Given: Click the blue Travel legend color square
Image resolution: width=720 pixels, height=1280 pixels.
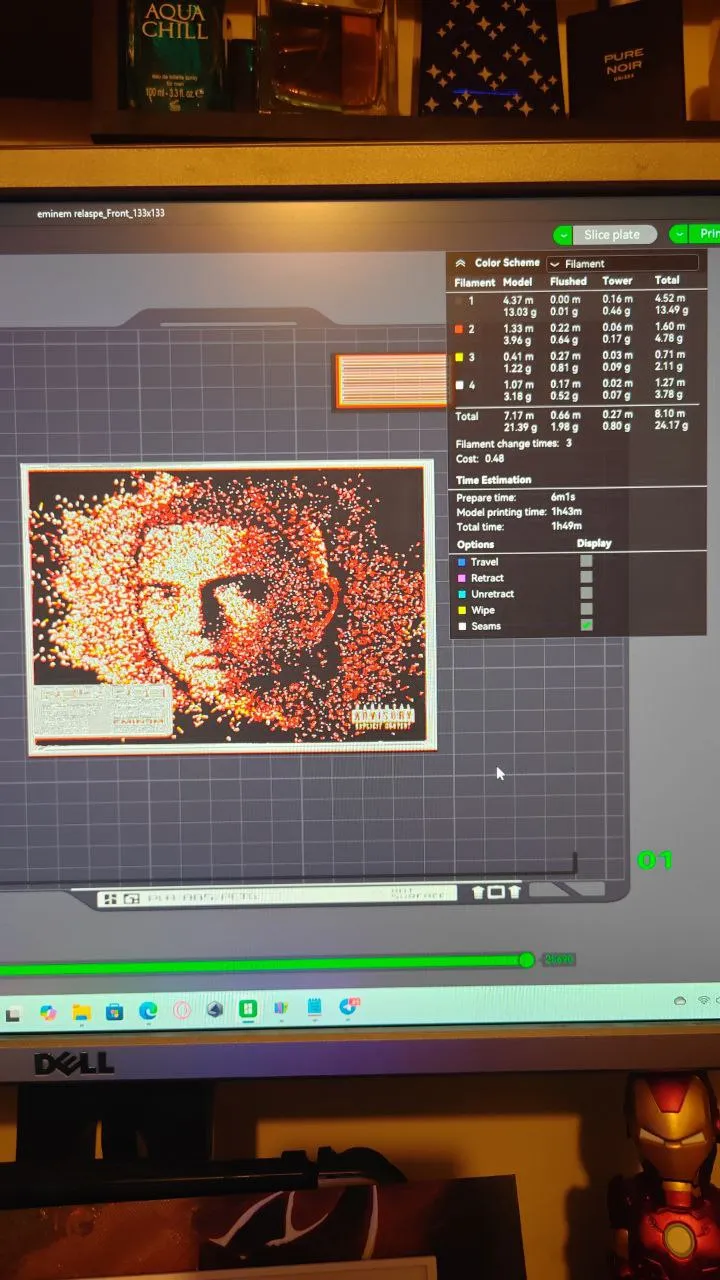Looking at the screenshot, I should coord(461,562).
